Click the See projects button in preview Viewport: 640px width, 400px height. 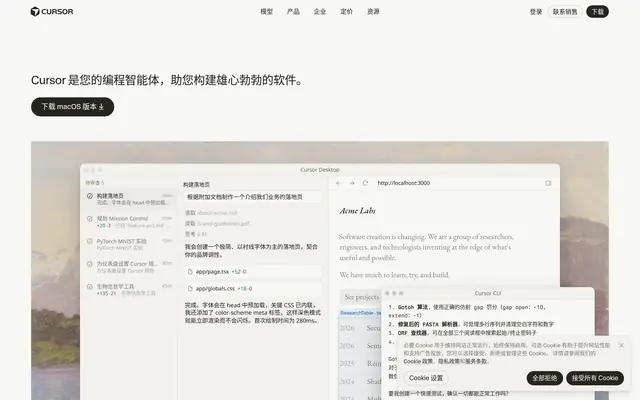361,297
